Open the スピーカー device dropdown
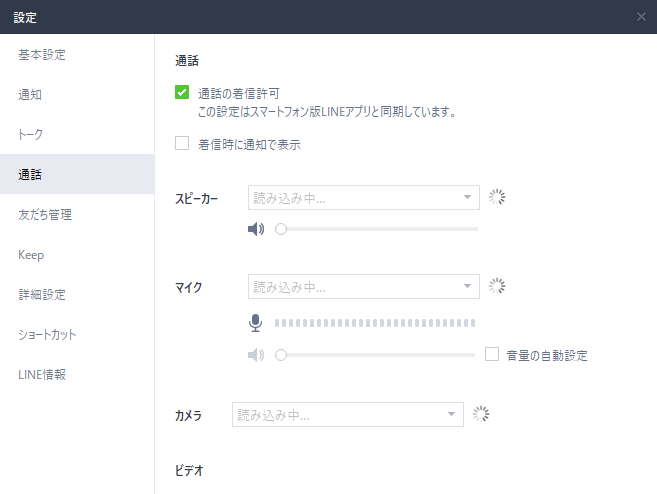Viewport: 657px width, 494px height. click(364, 197)
